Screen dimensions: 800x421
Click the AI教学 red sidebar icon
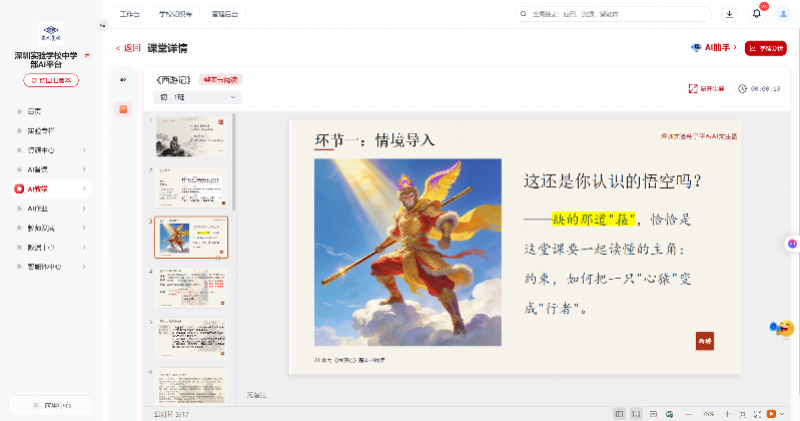pyautogui.click(x=19, y=189)
